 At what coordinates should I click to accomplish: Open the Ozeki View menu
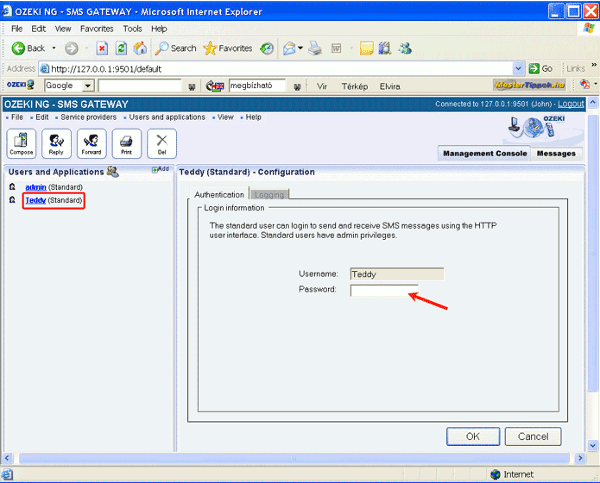point(225,117)
